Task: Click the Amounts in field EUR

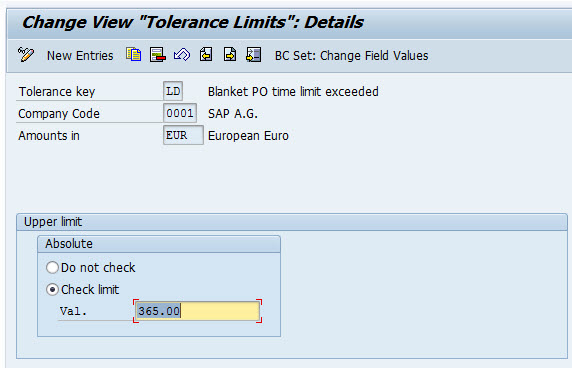Action: click(x=183, y=135)
